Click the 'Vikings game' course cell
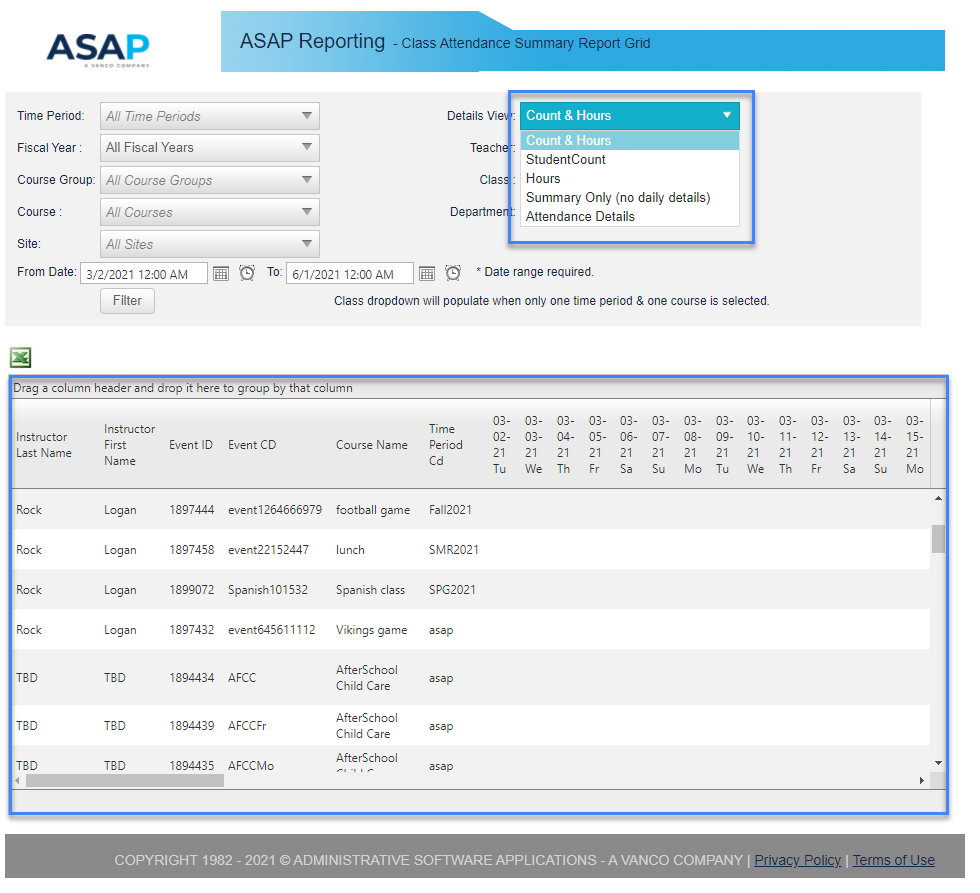This screenshot has height=893, width=980. (372, 630)
